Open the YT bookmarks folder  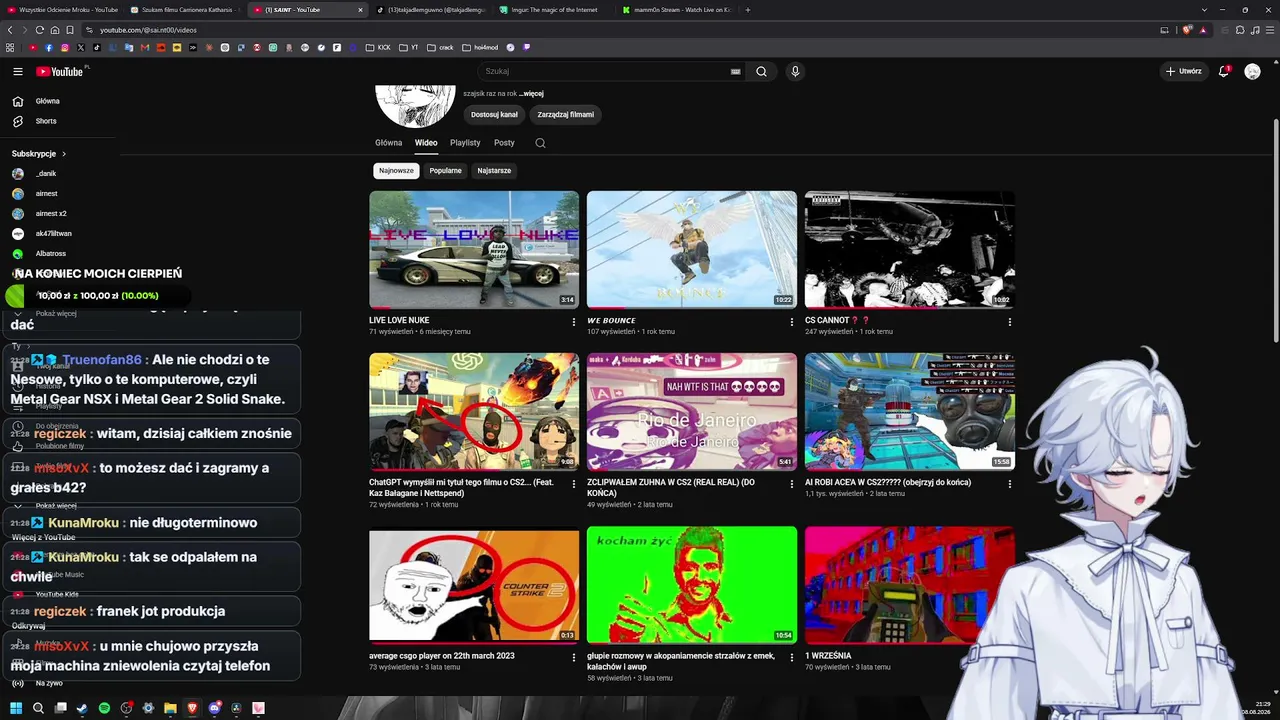[408, 47]
